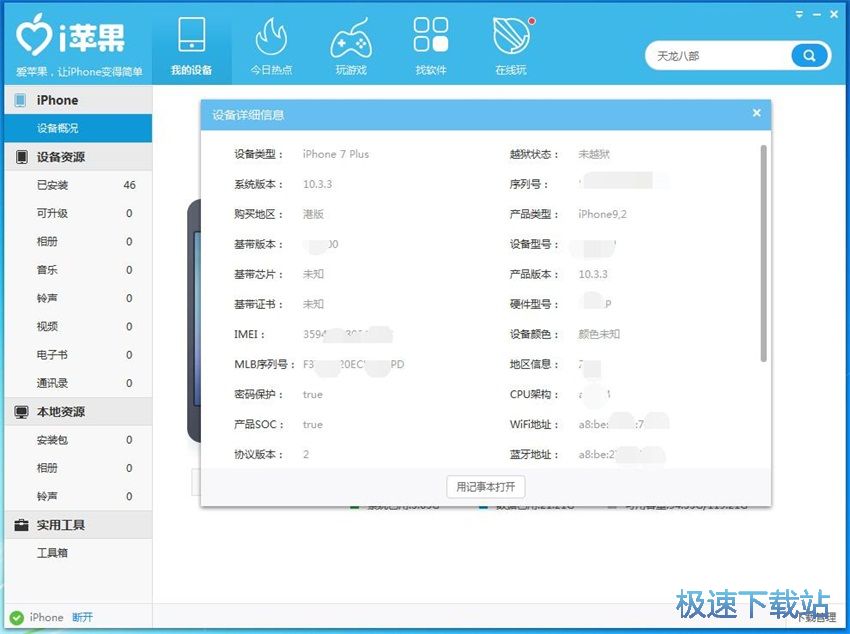The width and height of the screenshot is (850, 634).
Task: Click the 用记事本打开 button
Action: 486,487
